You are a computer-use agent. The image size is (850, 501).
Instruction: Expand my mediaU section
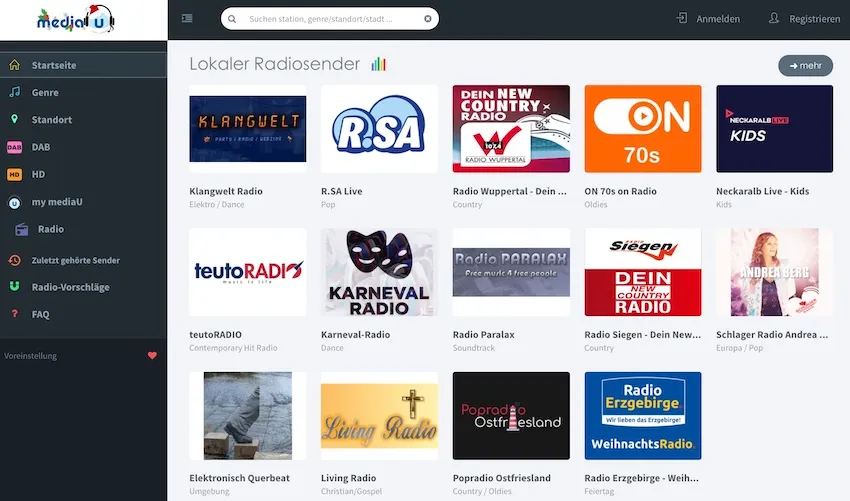56,202
